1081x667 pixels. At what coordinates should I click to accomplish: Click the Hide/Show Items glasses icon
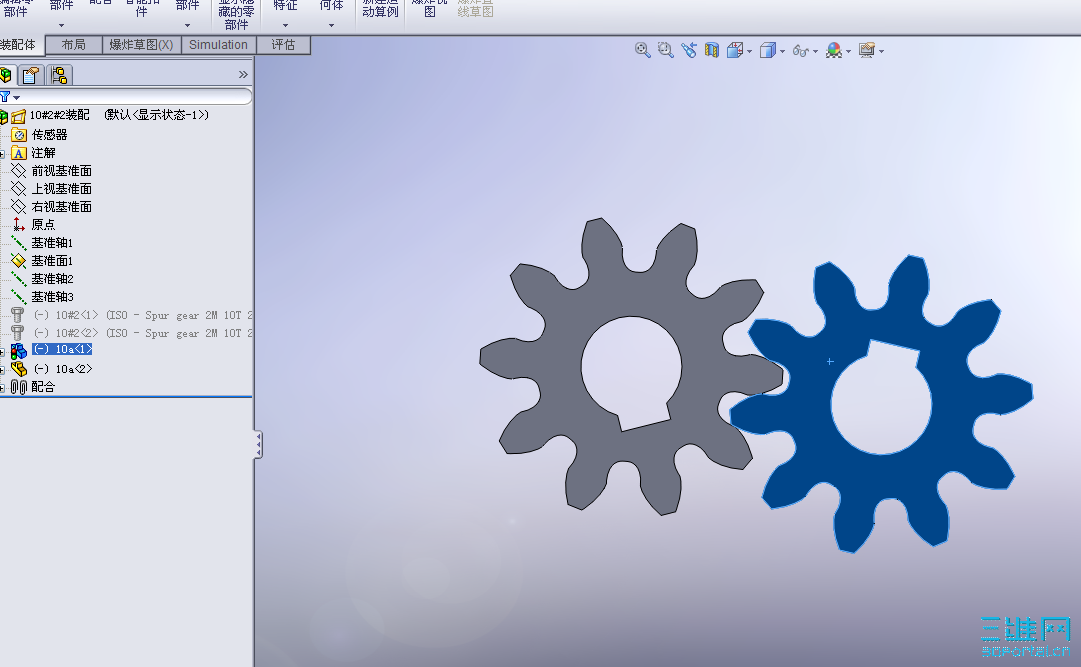800,51
